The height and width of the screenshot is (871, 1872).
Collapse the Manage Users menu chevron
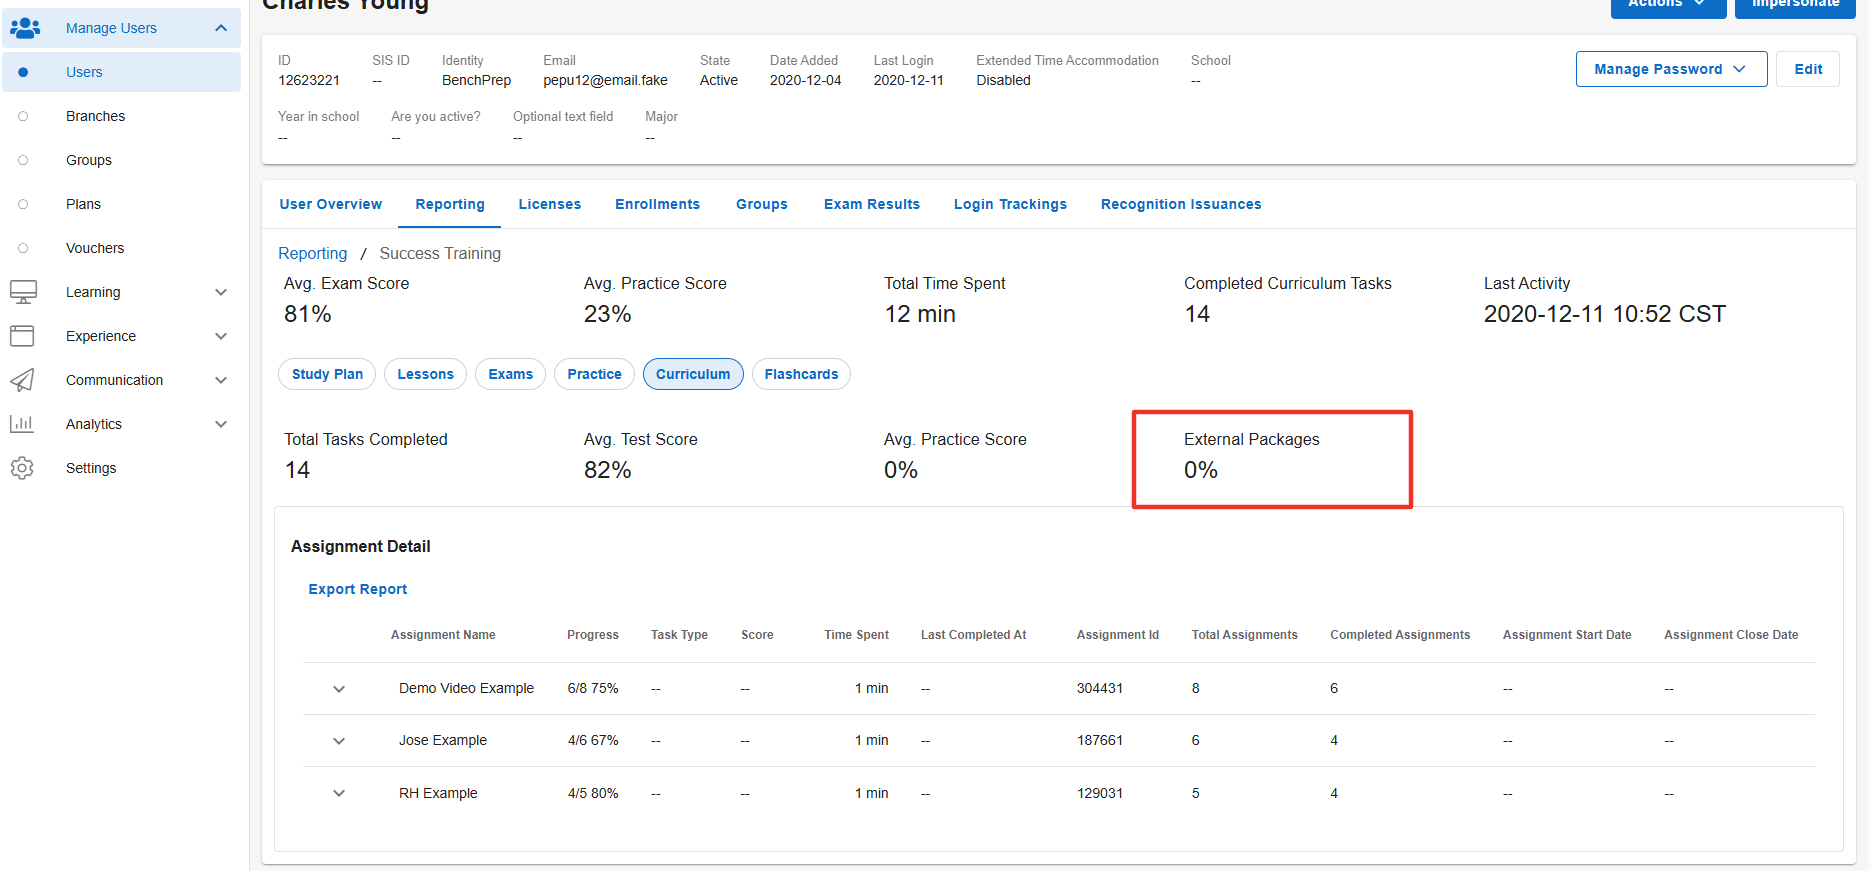click(x=221, y=28)
